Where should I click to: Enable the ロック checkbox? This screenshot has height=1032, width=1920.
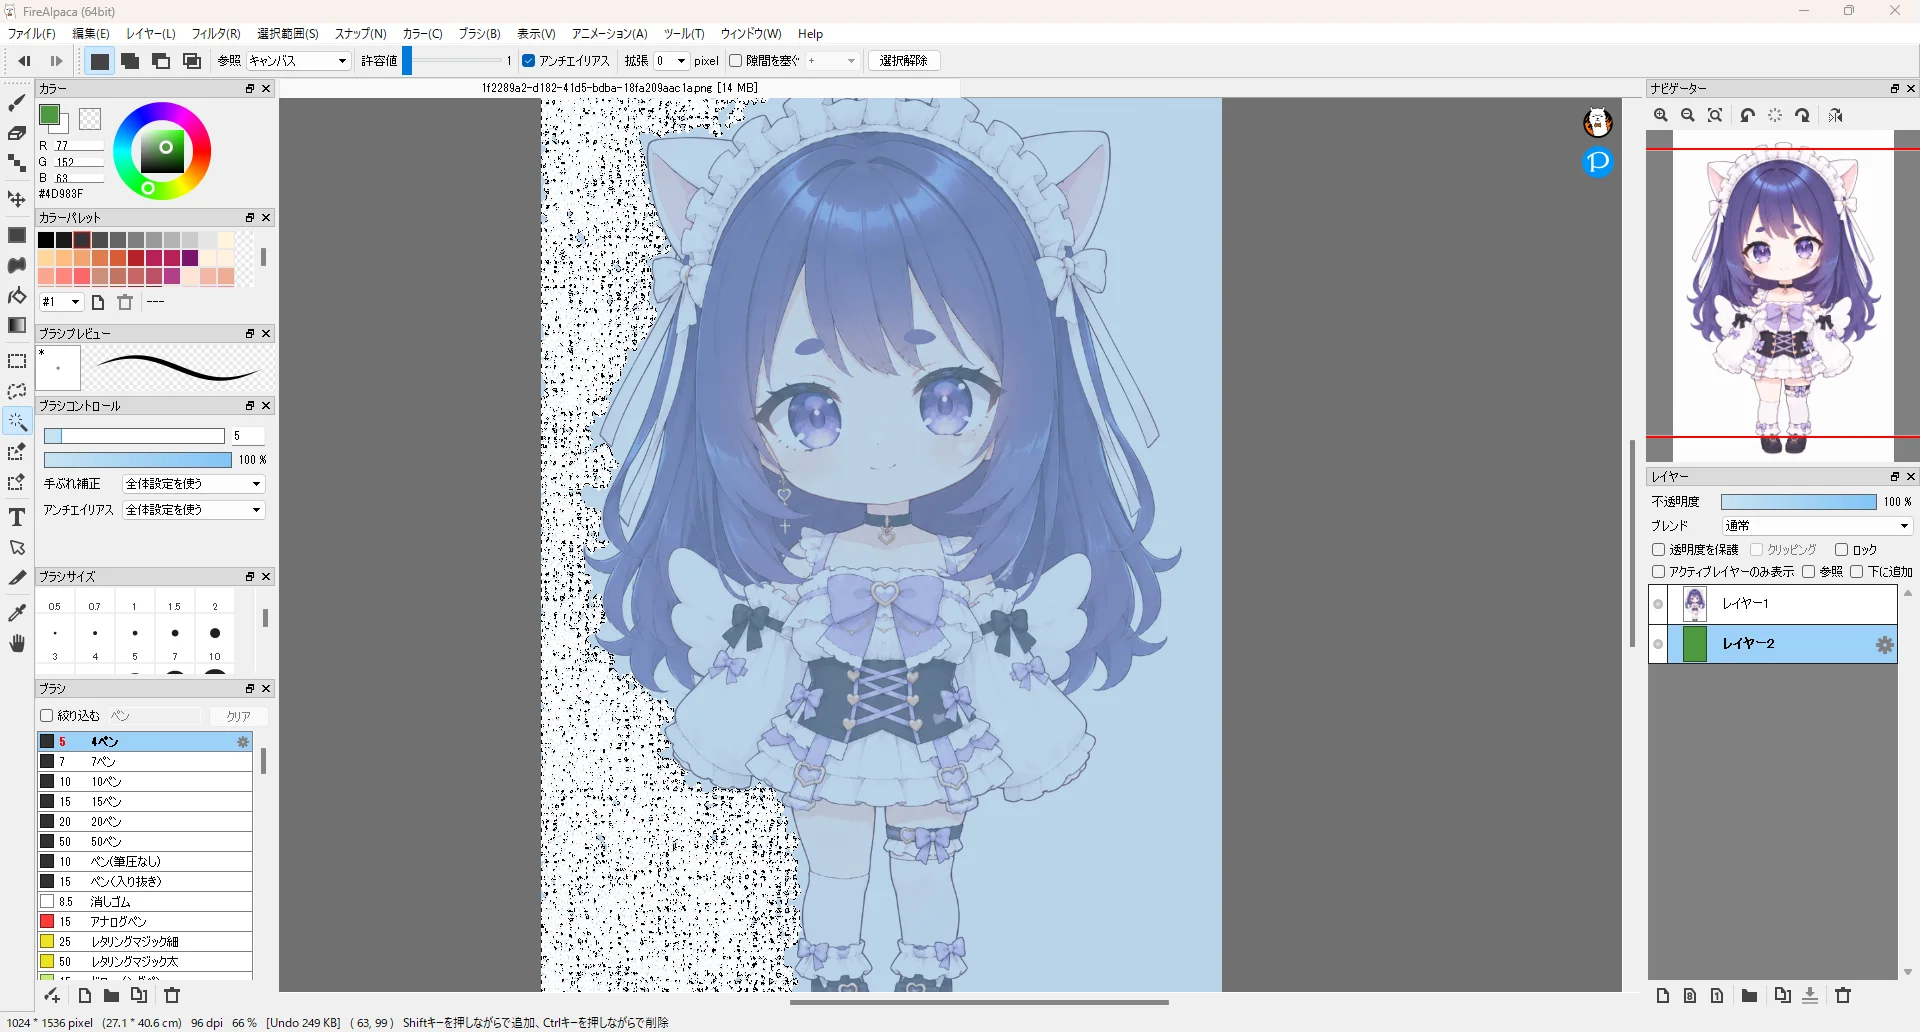click(1841, 550)
